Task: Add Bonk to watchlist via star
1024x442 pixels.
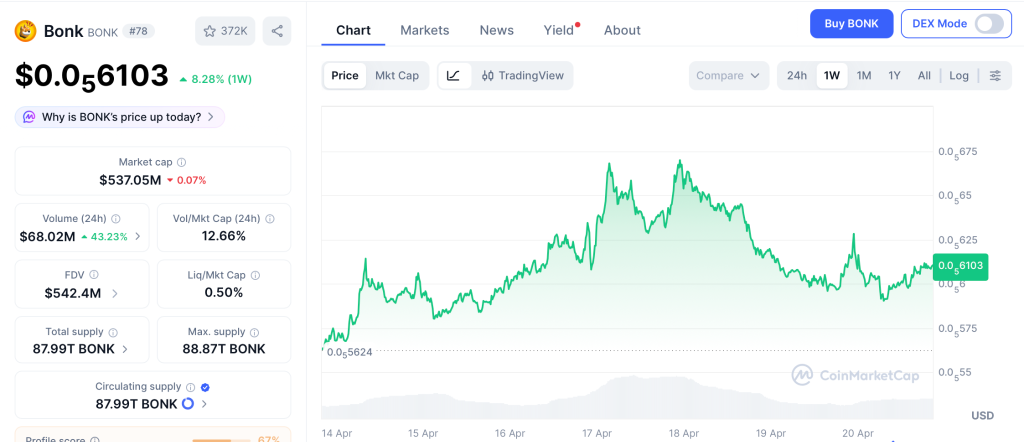Action: 225,31
